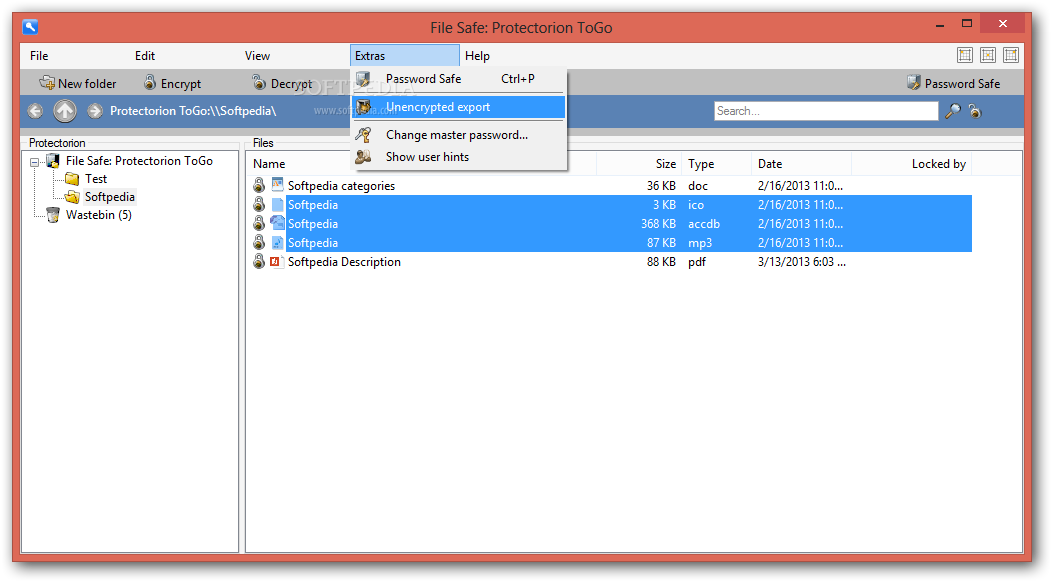Click the middle layout icon at top right
This screenshot has height=582, width=1052.
click(988, 55)
